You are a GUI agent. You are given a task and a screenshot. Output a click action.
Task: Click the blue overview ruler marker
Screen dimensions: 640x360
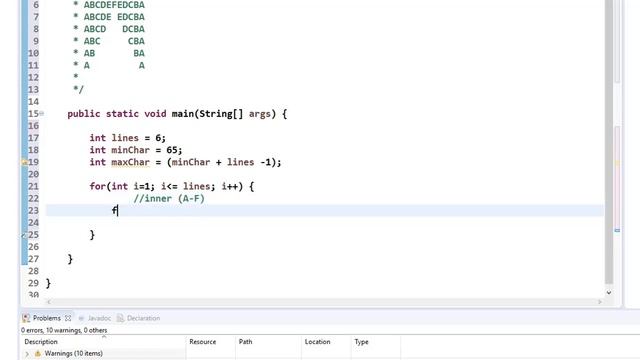[x=617, y=230]
